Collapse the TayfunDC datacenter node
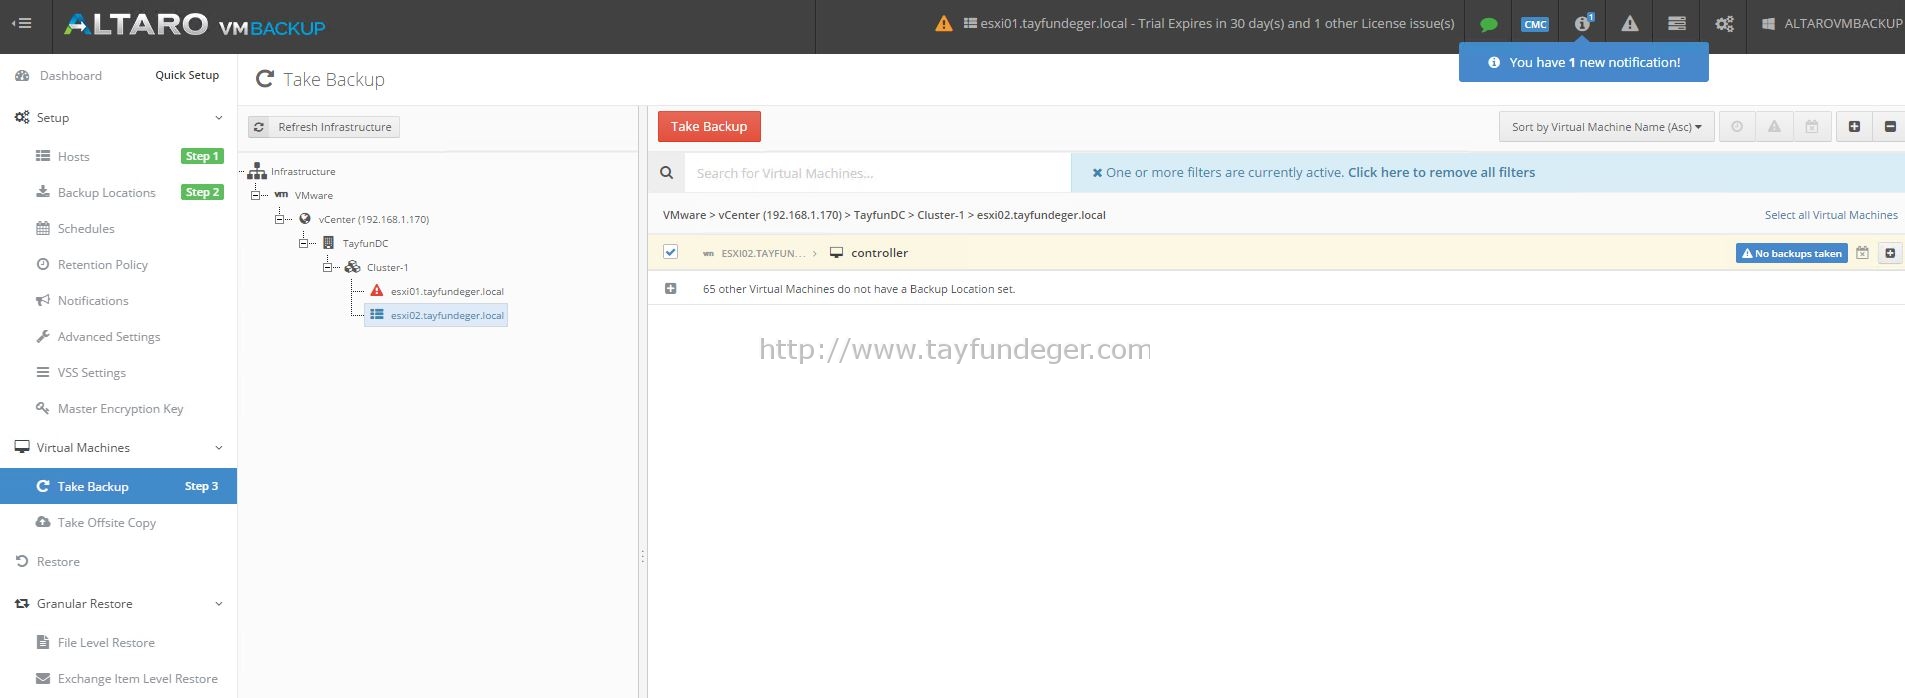This screenshot has height=698, width=1905. point(304,243)
